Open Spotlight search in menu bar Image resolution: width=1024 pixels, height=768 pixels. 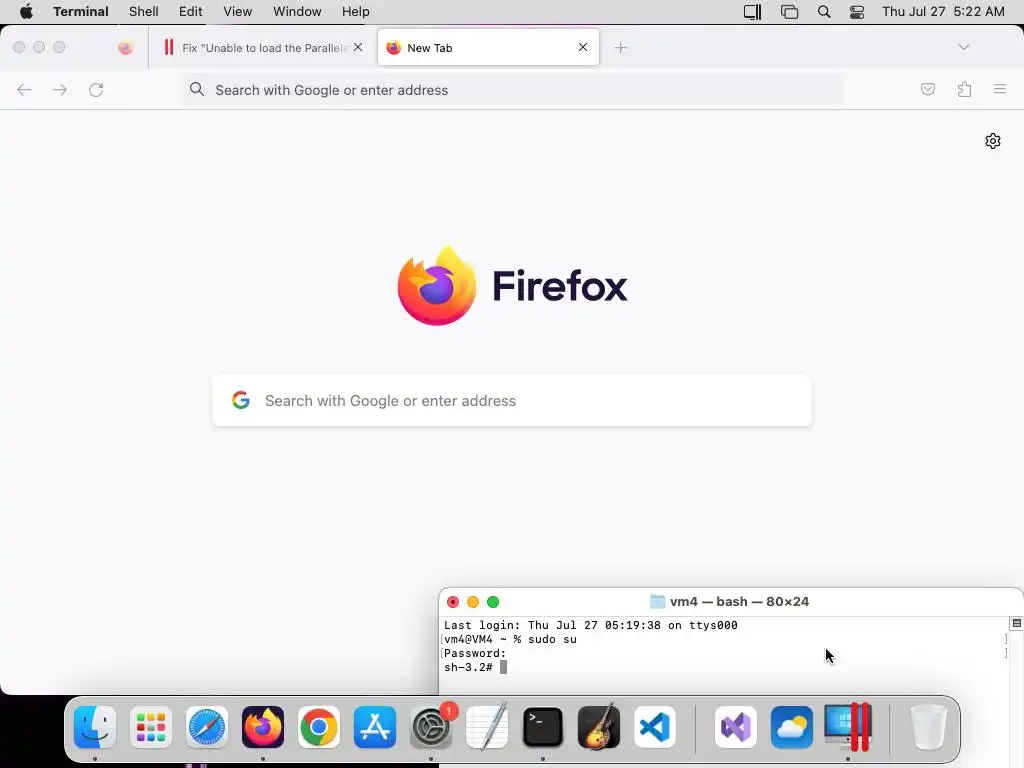(x=824, y=12)
